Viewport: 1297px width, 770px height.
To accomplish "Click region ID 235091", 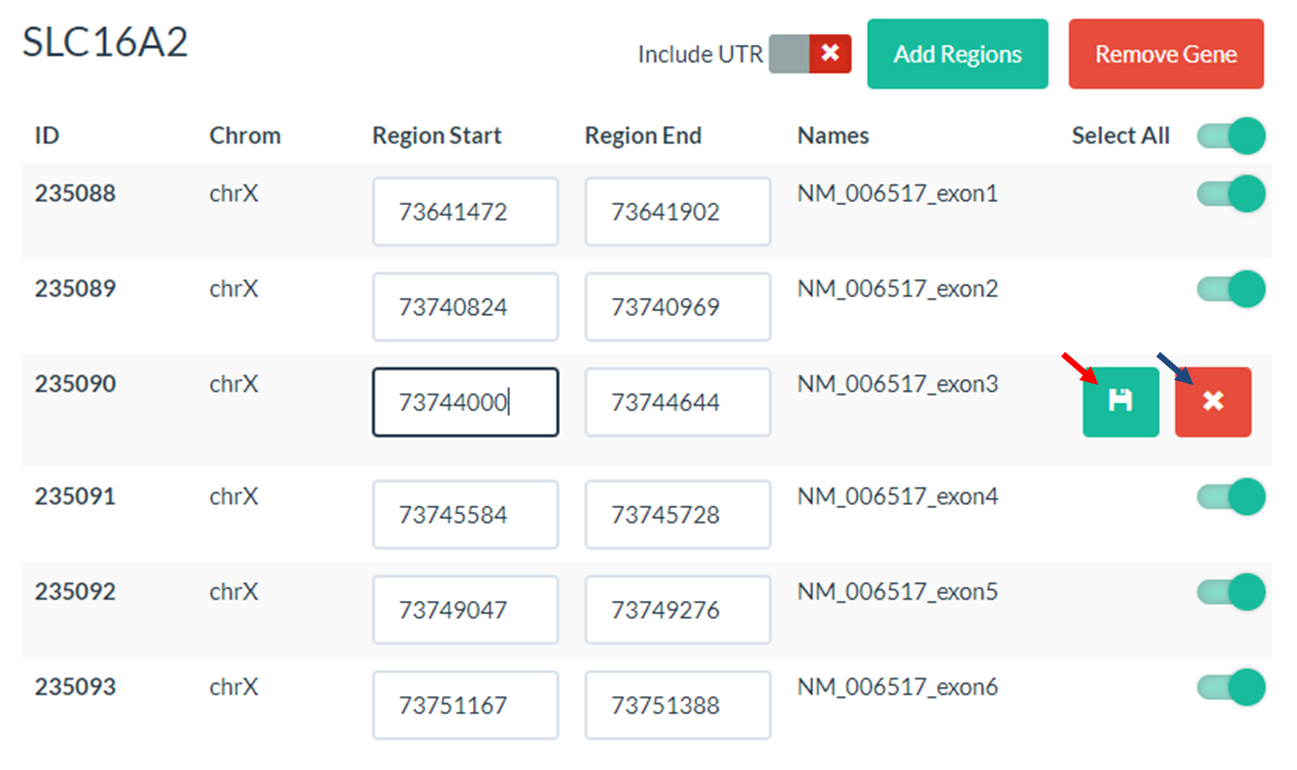I will pos(75,495).
